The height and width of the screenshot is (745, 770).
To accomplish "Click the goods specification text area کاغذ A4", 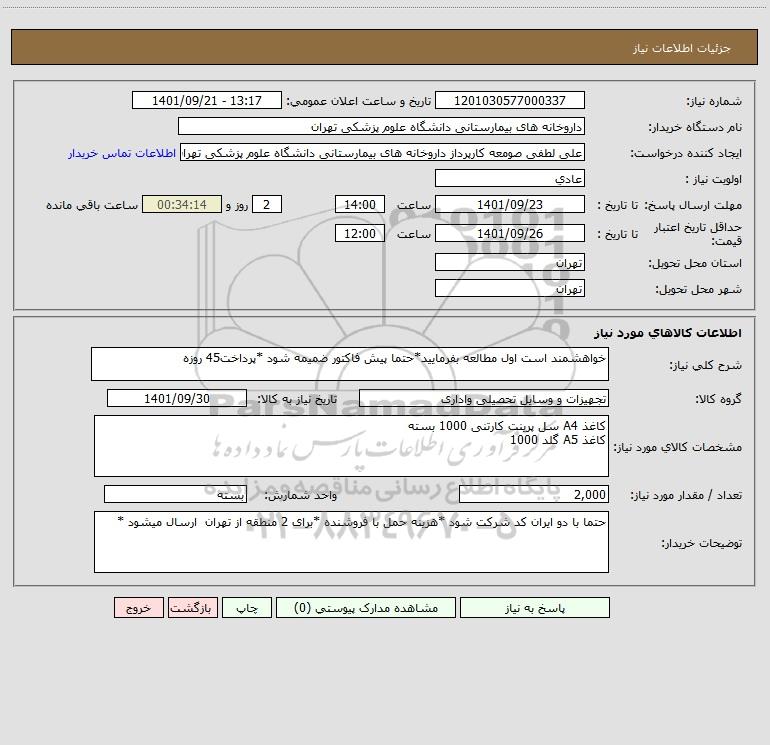I will (351, 446).
